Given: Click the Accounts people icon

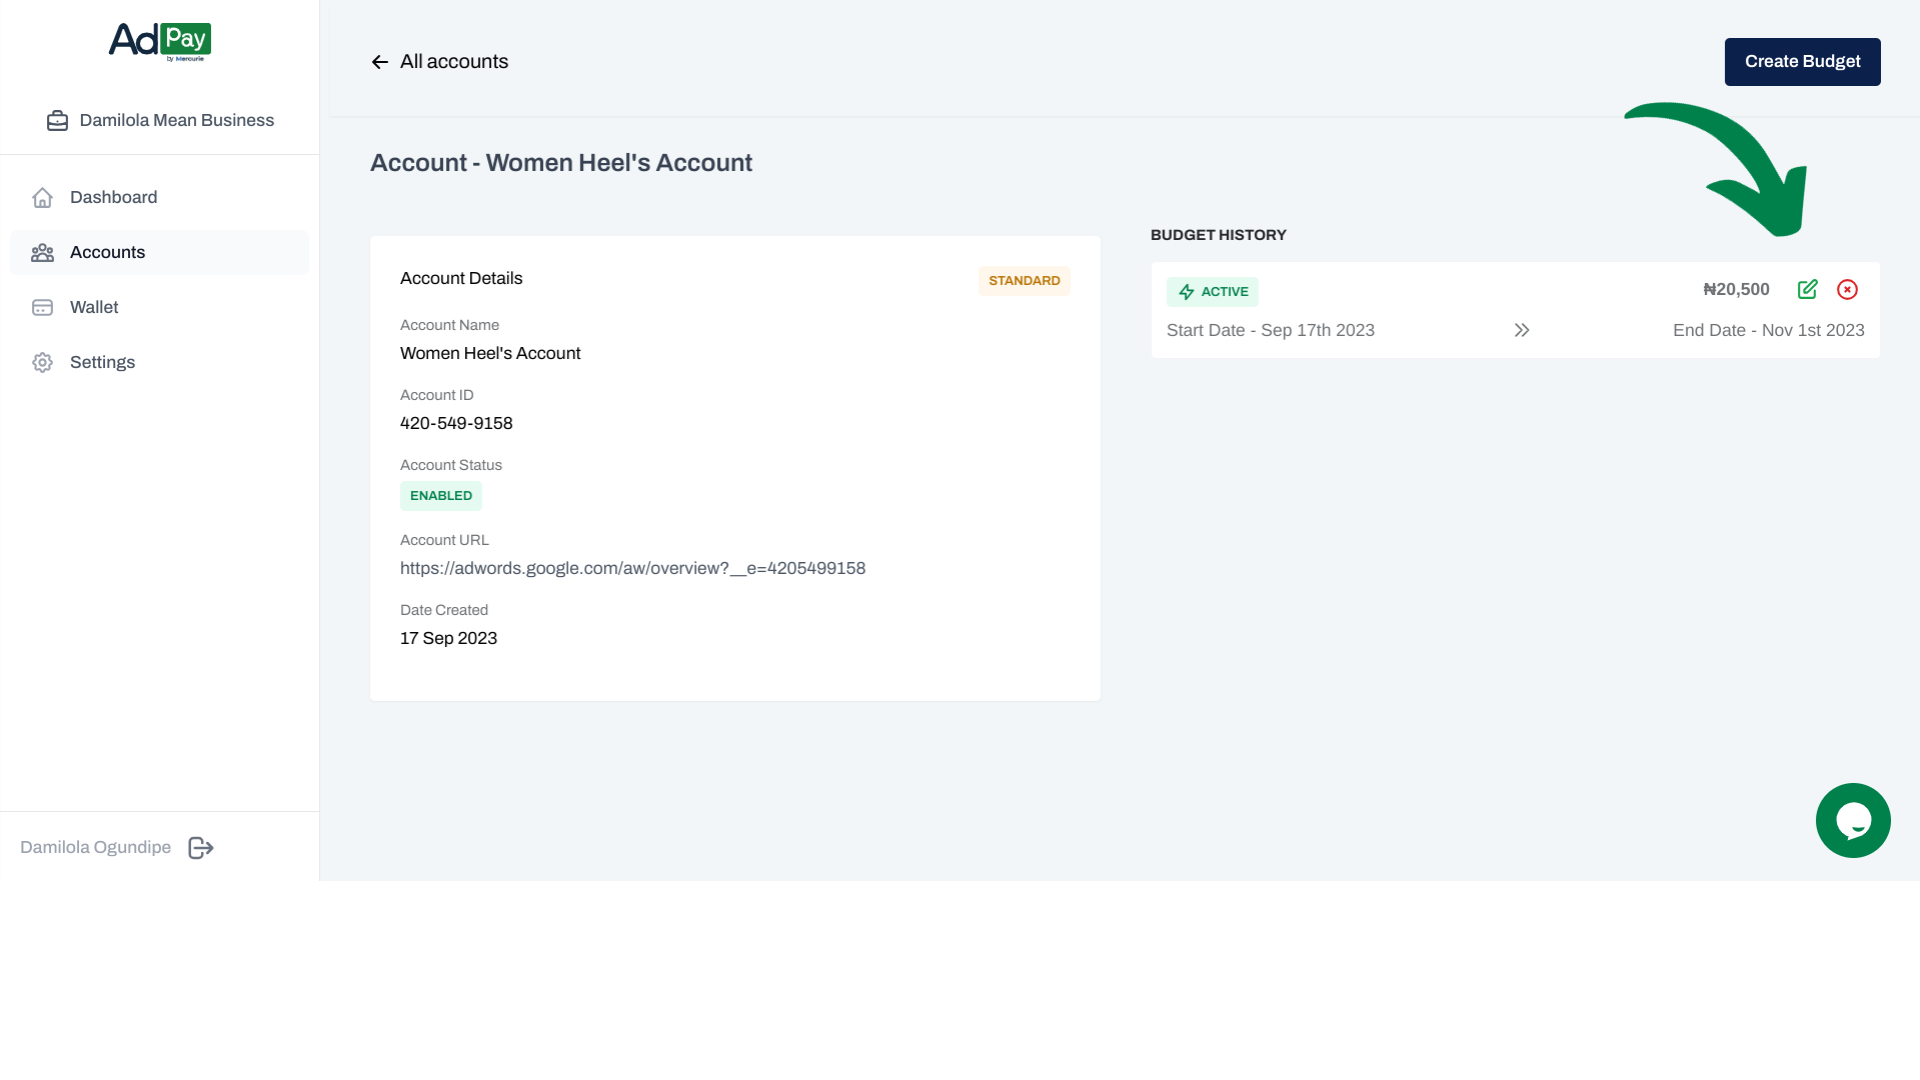Looking at the screenshot, I should pos(42,253).
